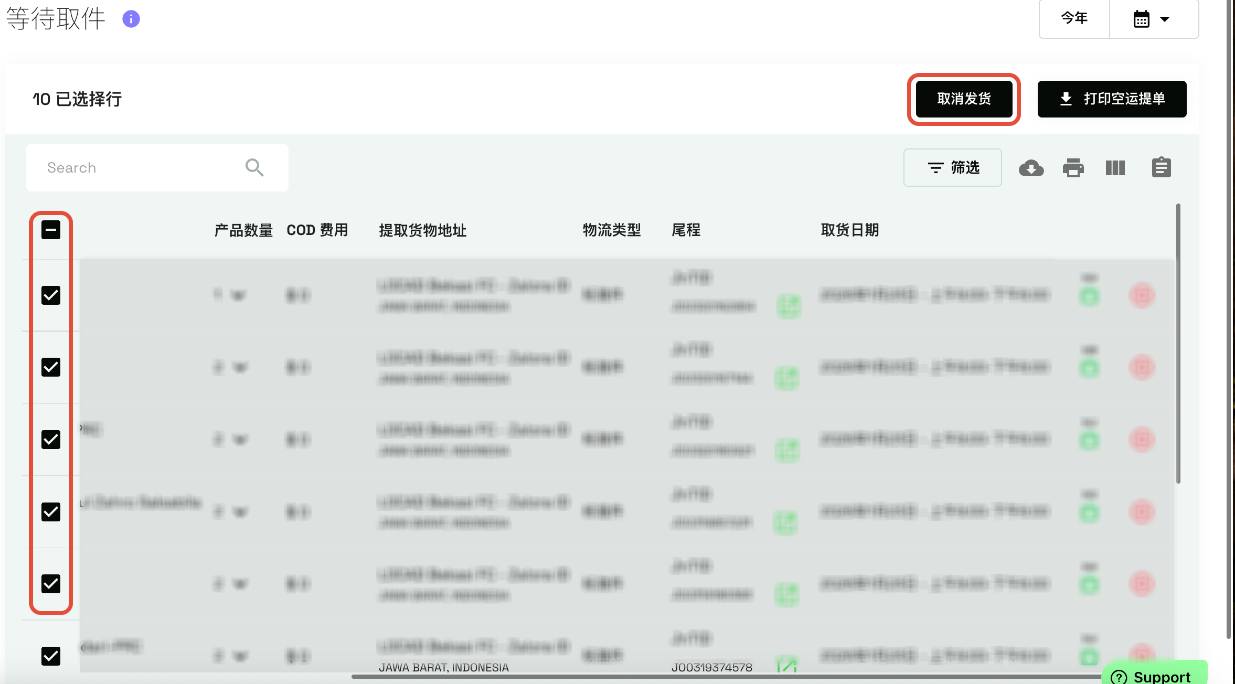Uncheck the checkbox in row J00319374578

(x=51, y=656)
